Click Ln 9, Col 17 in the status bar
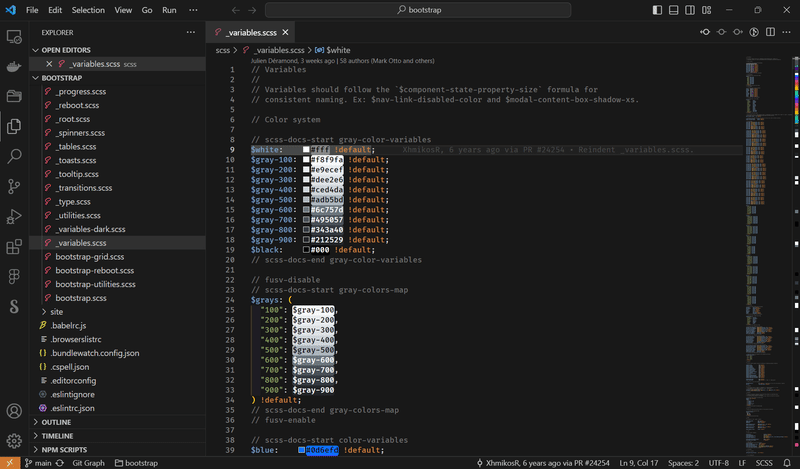This screenshot has height=469, width=800. point(638,463)
